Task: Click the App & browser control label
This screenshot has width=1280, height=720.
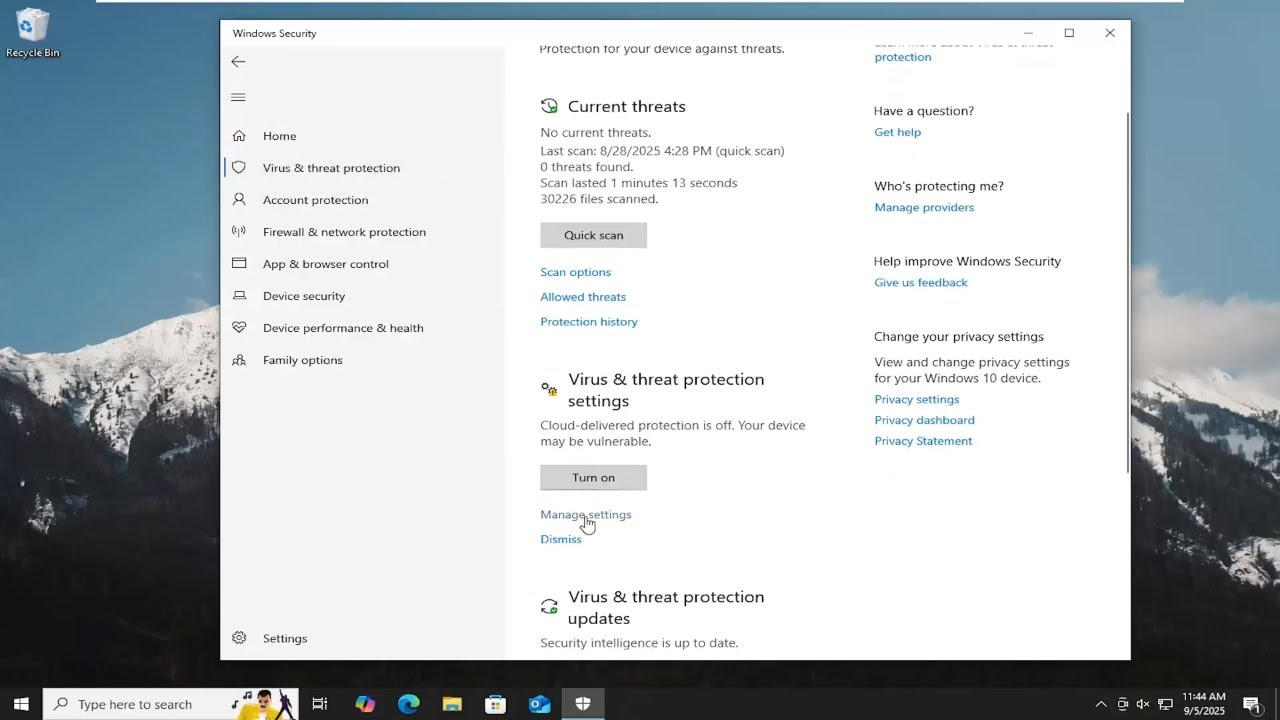Action: [326, 264]
